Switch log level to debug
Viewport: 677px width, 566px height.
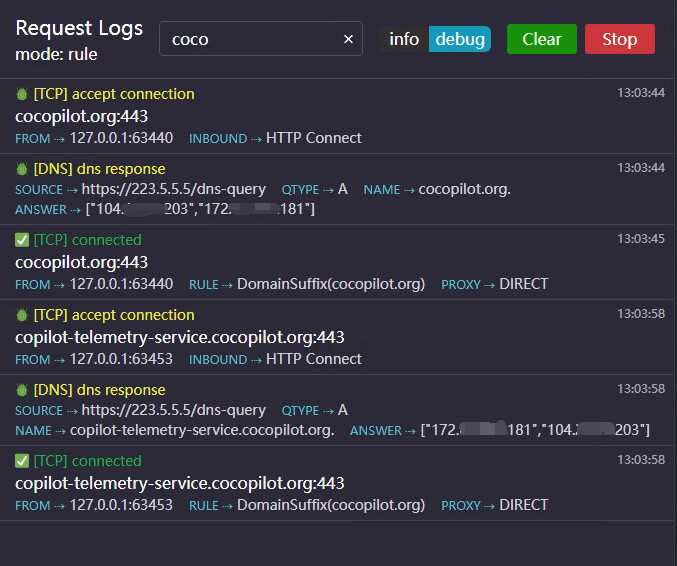click(x=460, y=39)
